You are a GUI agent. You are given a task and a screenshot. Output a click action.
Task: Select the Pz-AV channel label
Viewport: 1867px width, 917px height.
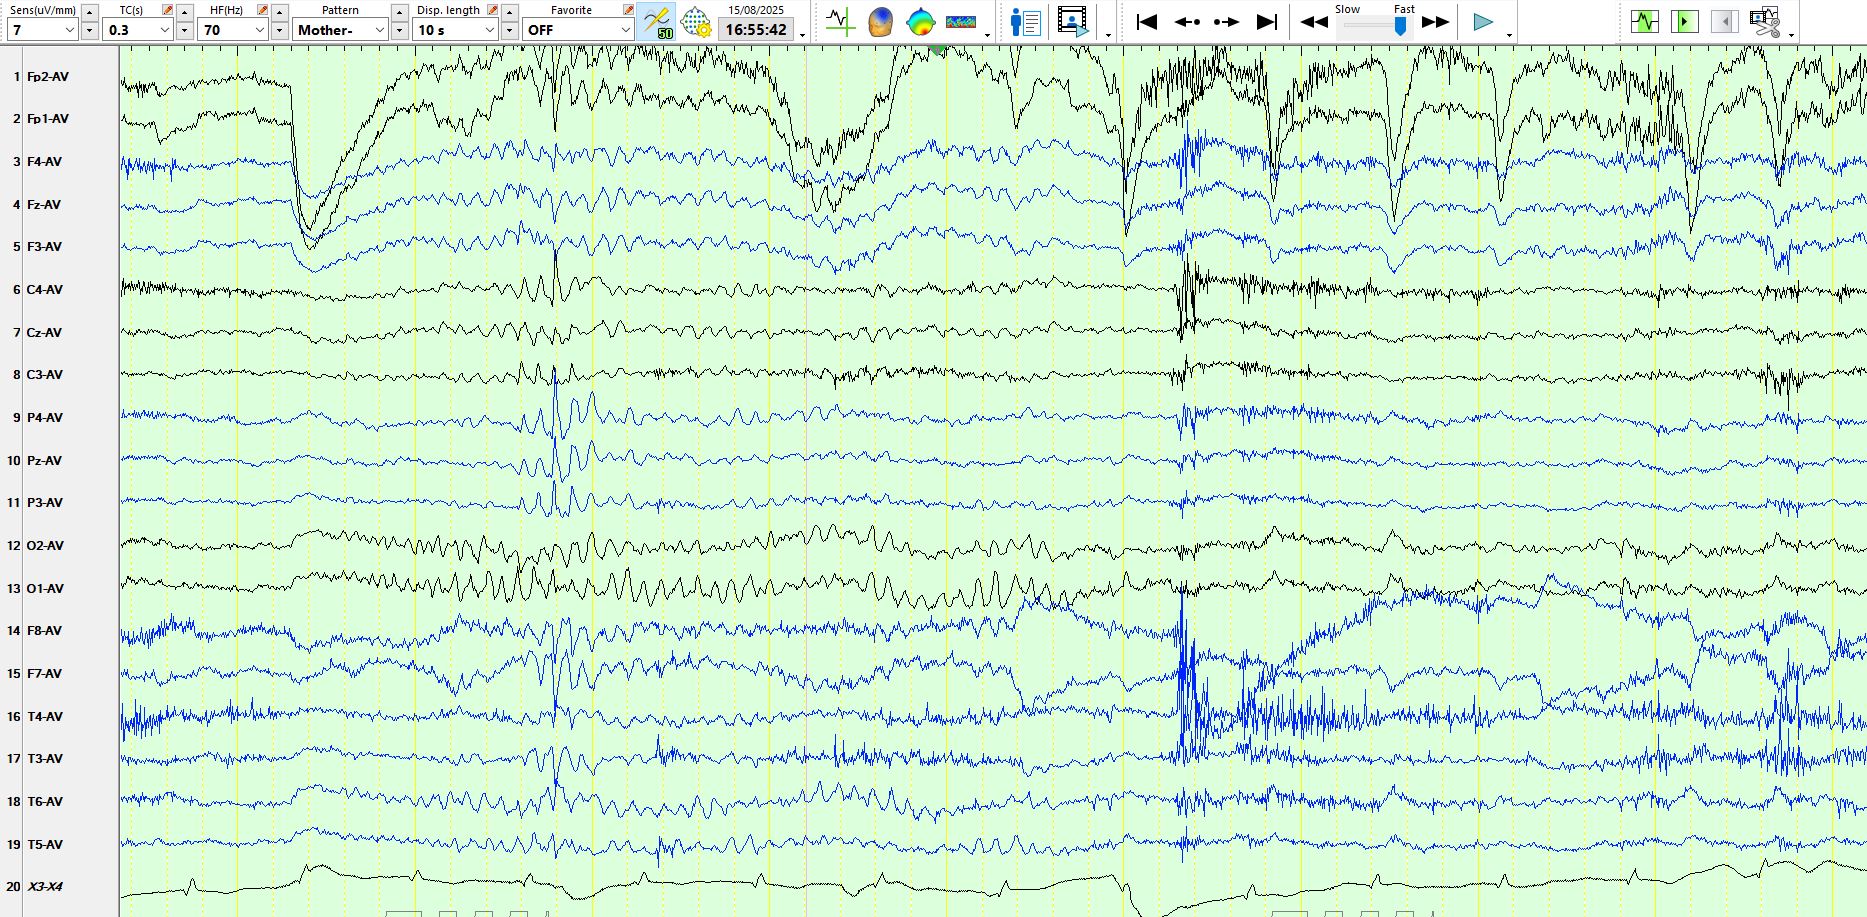44,460
